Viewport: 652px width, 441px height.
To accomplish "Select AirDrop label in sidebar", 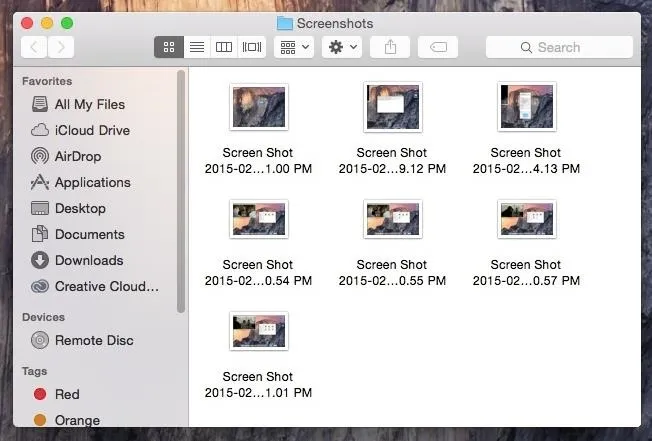I will click(x=78, y=156).
